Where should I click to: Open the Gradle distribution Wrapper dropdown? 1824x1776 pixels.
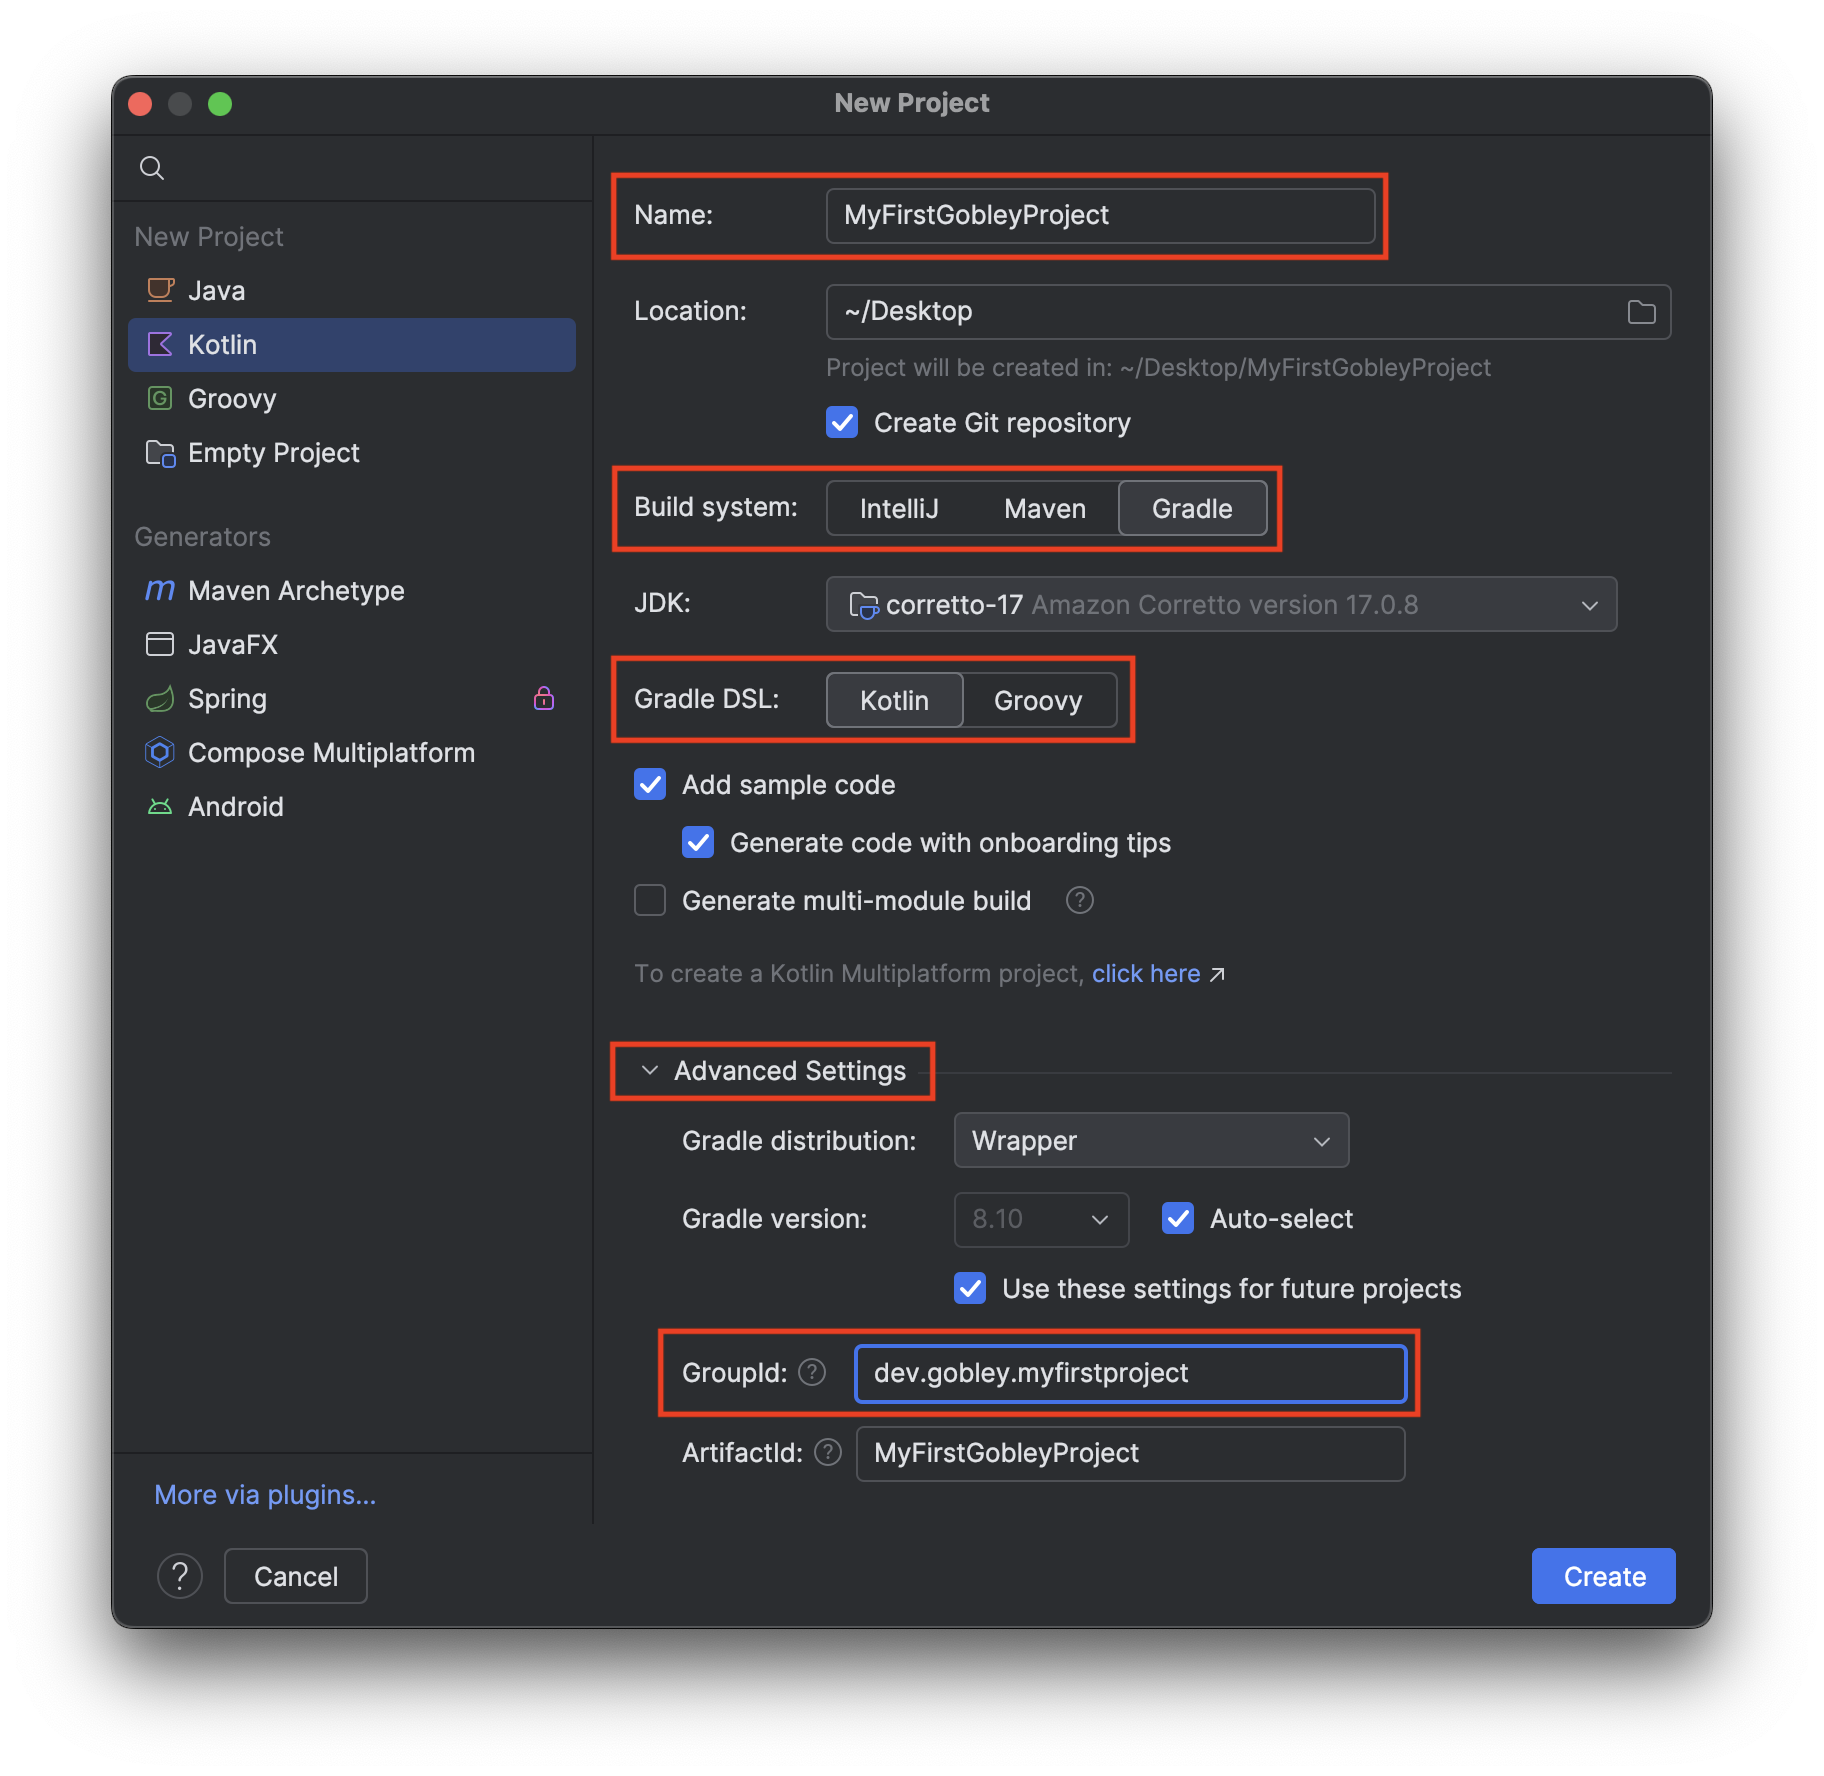[1151, 1140]
